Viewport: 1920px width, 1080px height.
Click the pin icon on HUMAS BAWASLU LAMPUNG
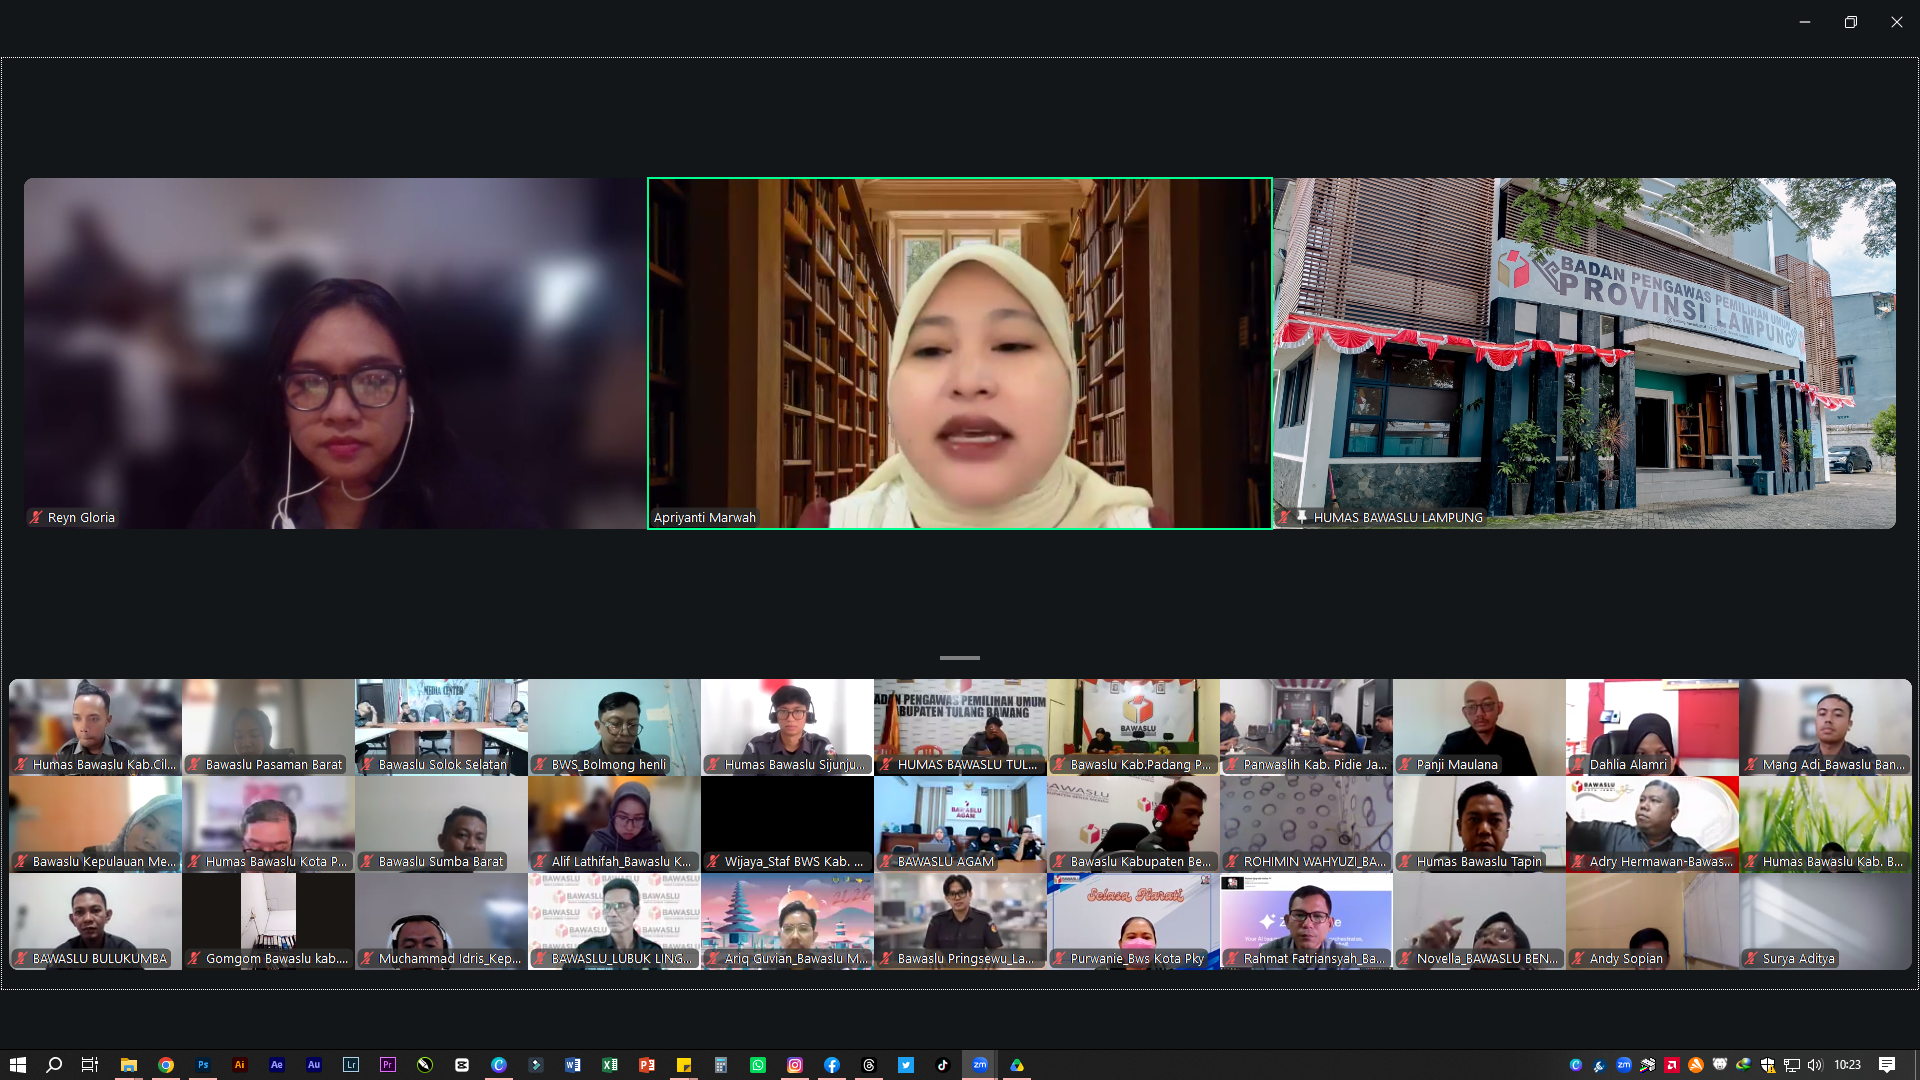(x=1301, y=517)
